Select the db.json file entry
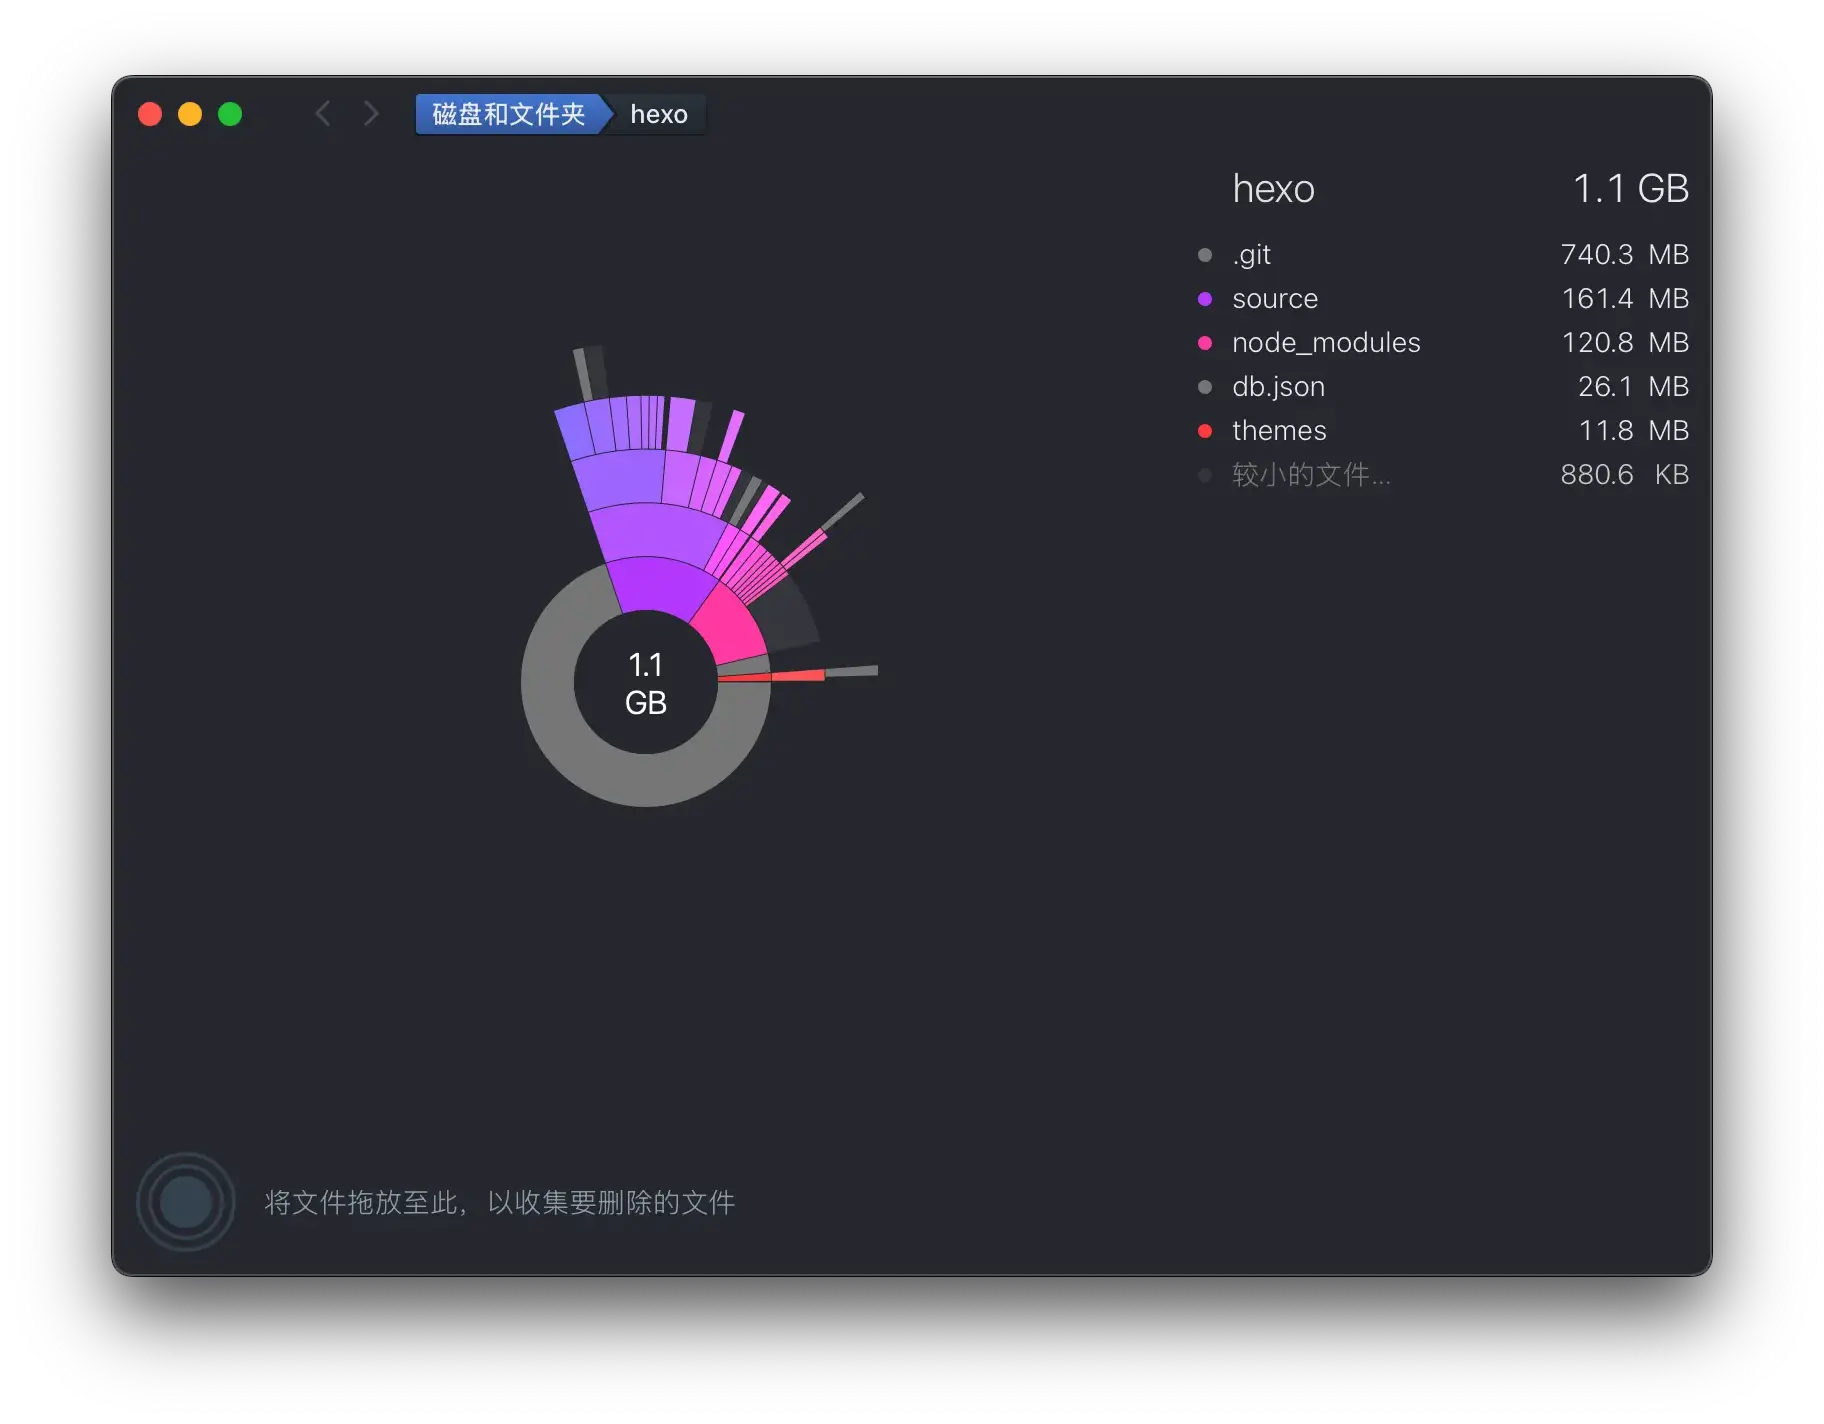The width and height of the screenshot is (1824, 1424). 1278,387
